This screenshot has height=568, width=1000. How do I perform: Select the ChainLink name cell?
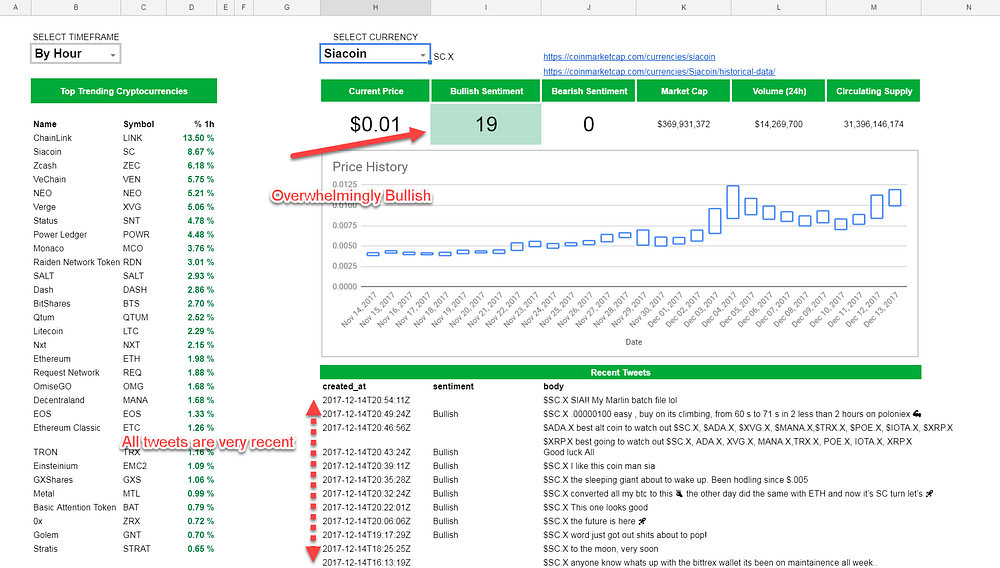52,138
